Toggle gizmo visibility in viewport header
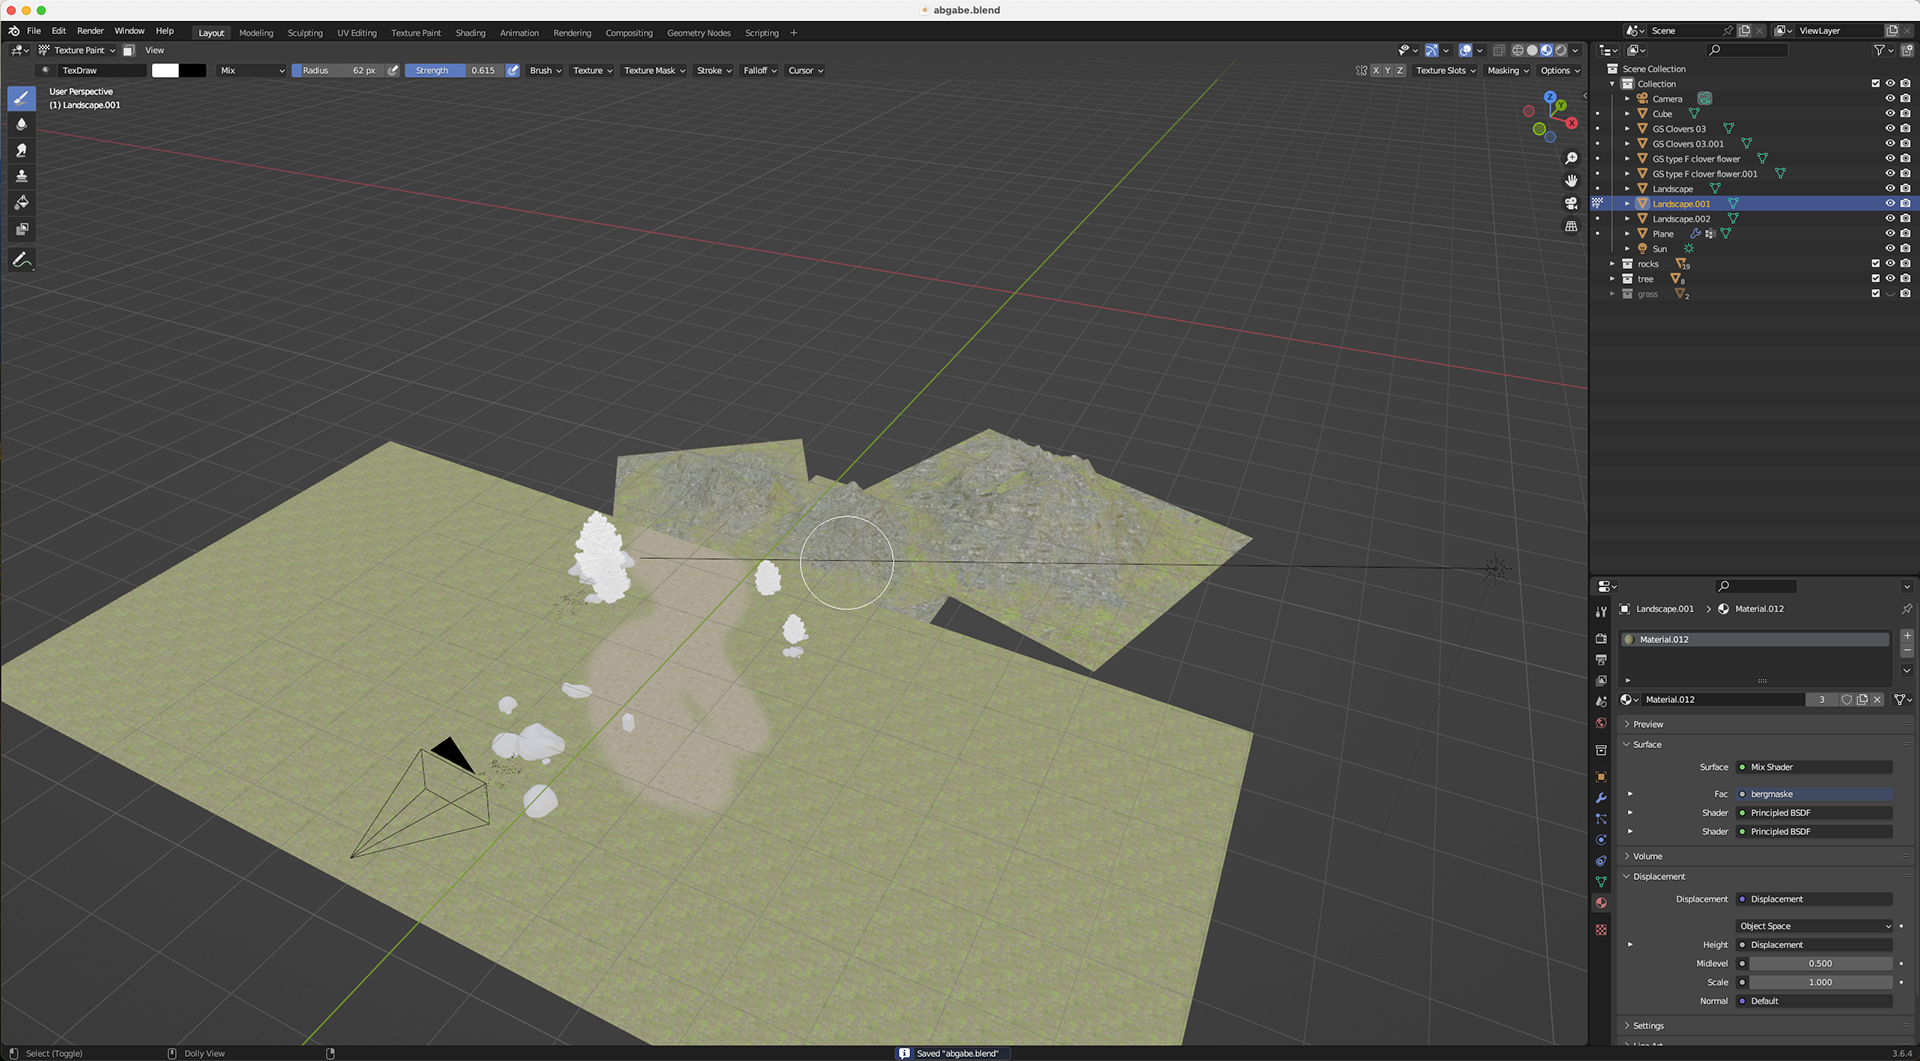 click(1432, 50)
